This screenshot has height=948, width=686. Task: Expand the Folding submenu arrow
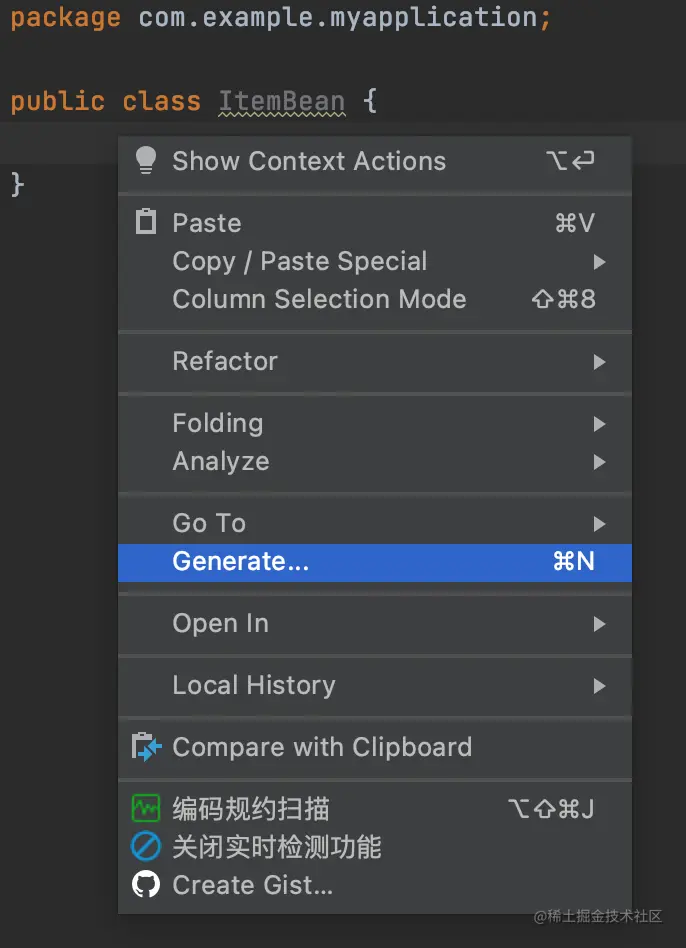pos(599,424)
